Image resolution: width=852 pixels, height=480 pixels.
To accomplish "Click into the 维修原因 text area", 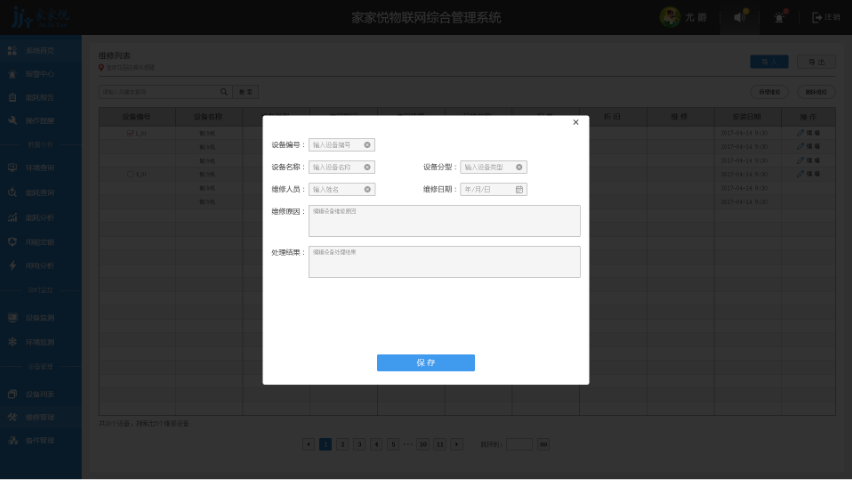I will [444, 221].
